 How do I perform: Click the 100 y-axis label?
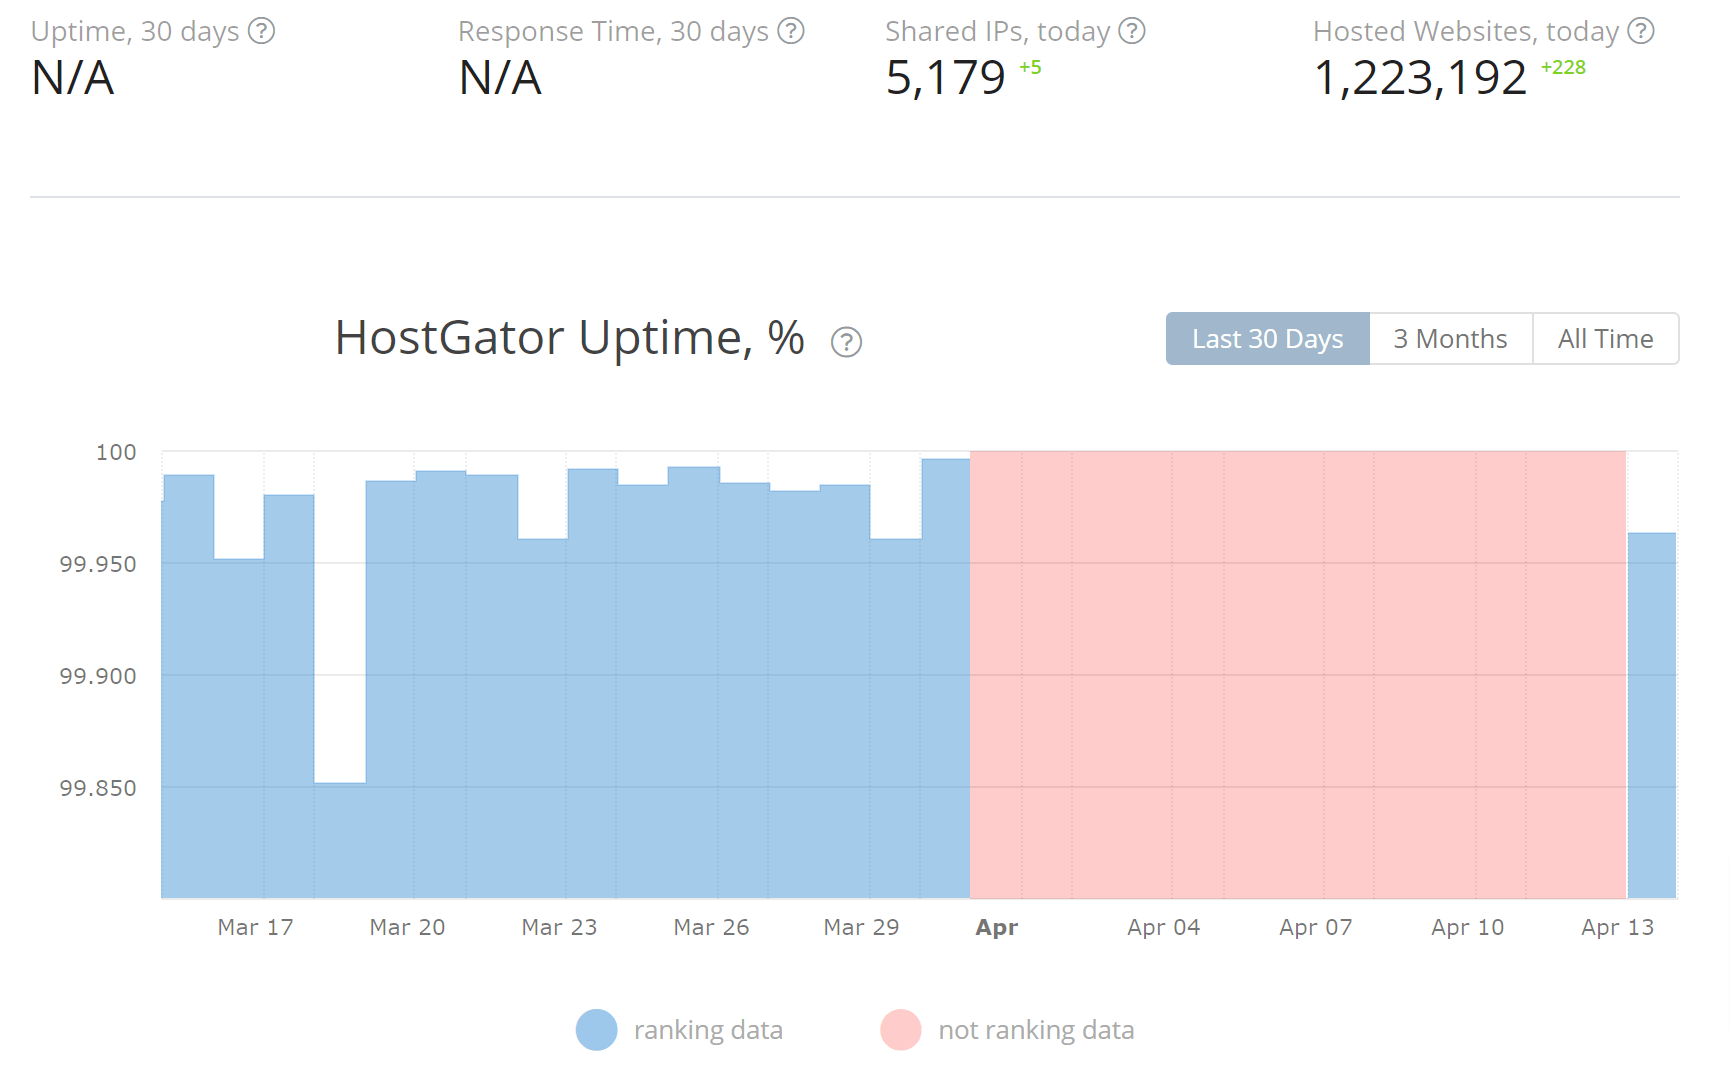[116, 452]
